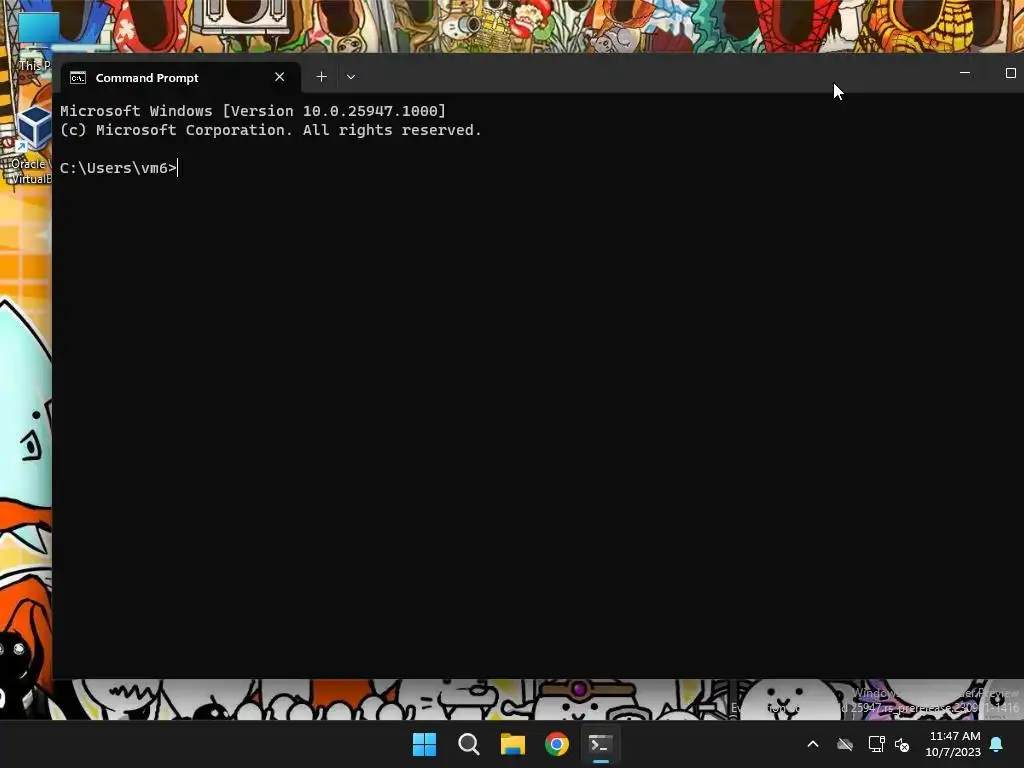Open the clock showing 11:47 AM
The width and height of the screenshot is (1024, 768).
953,744
